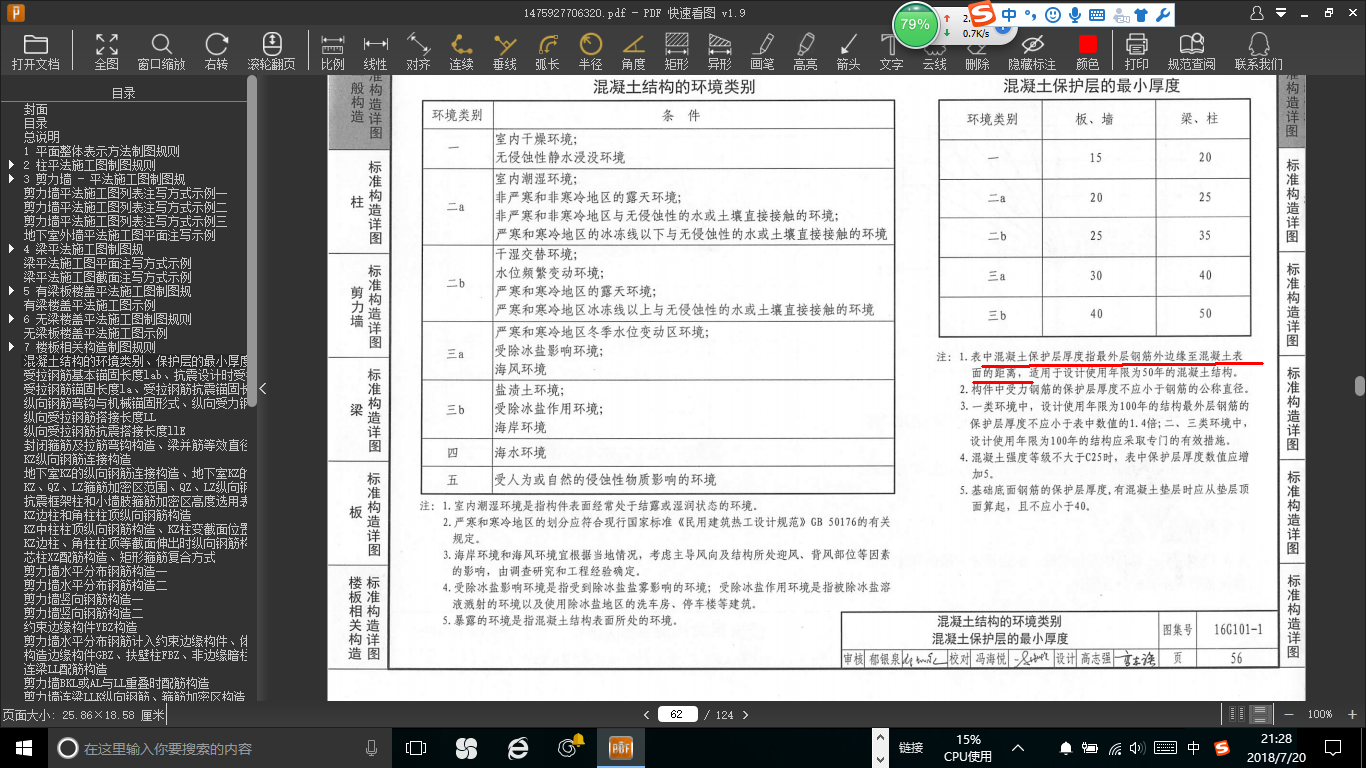Print the document with 打印

pyautogui.click(x=1136, y=51)
